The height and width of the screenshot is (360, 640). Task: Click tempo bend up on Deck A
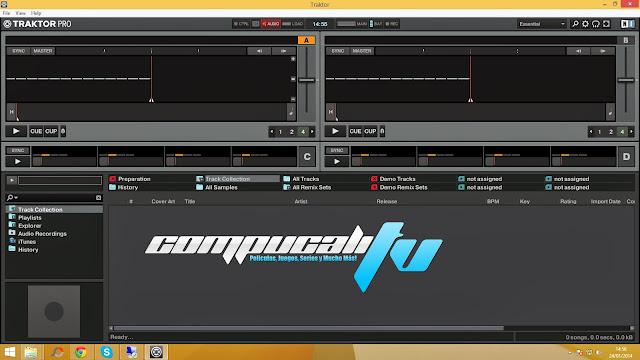click(284, 51)
